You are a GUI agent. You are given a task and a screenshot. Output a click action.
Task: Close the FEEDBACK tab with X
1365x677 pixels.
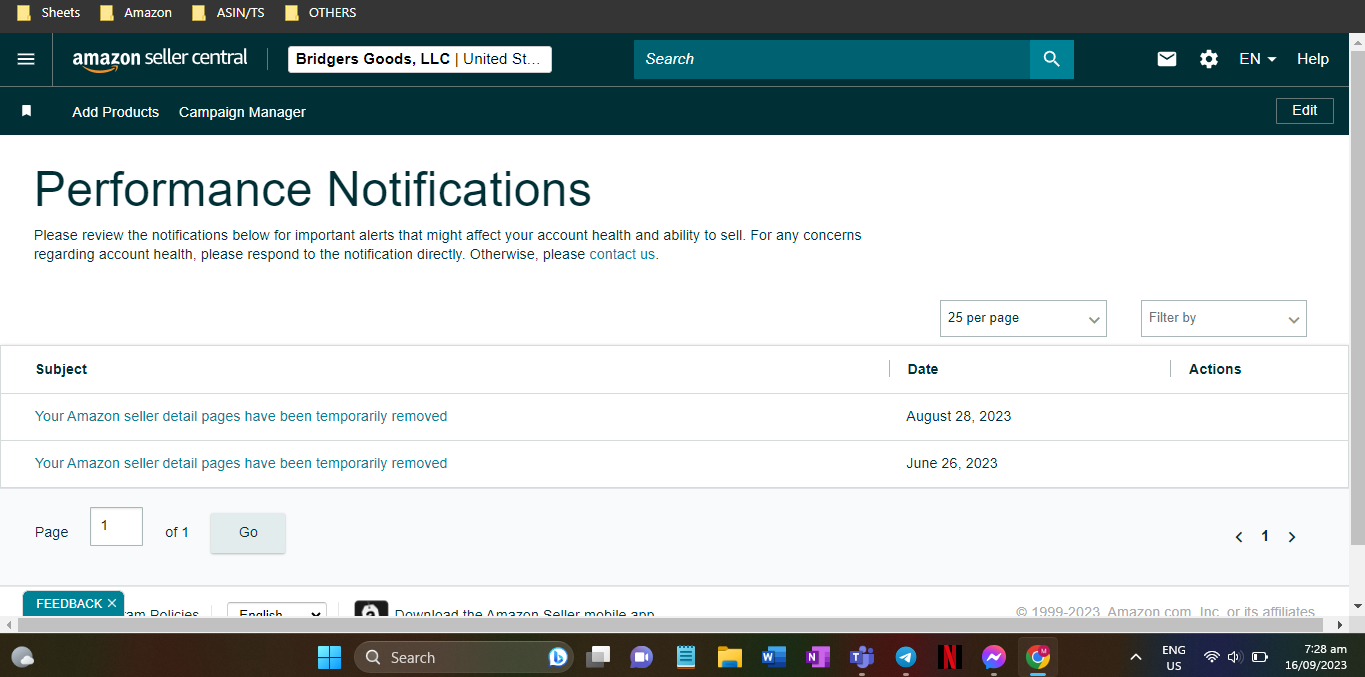tap(112, 603)
